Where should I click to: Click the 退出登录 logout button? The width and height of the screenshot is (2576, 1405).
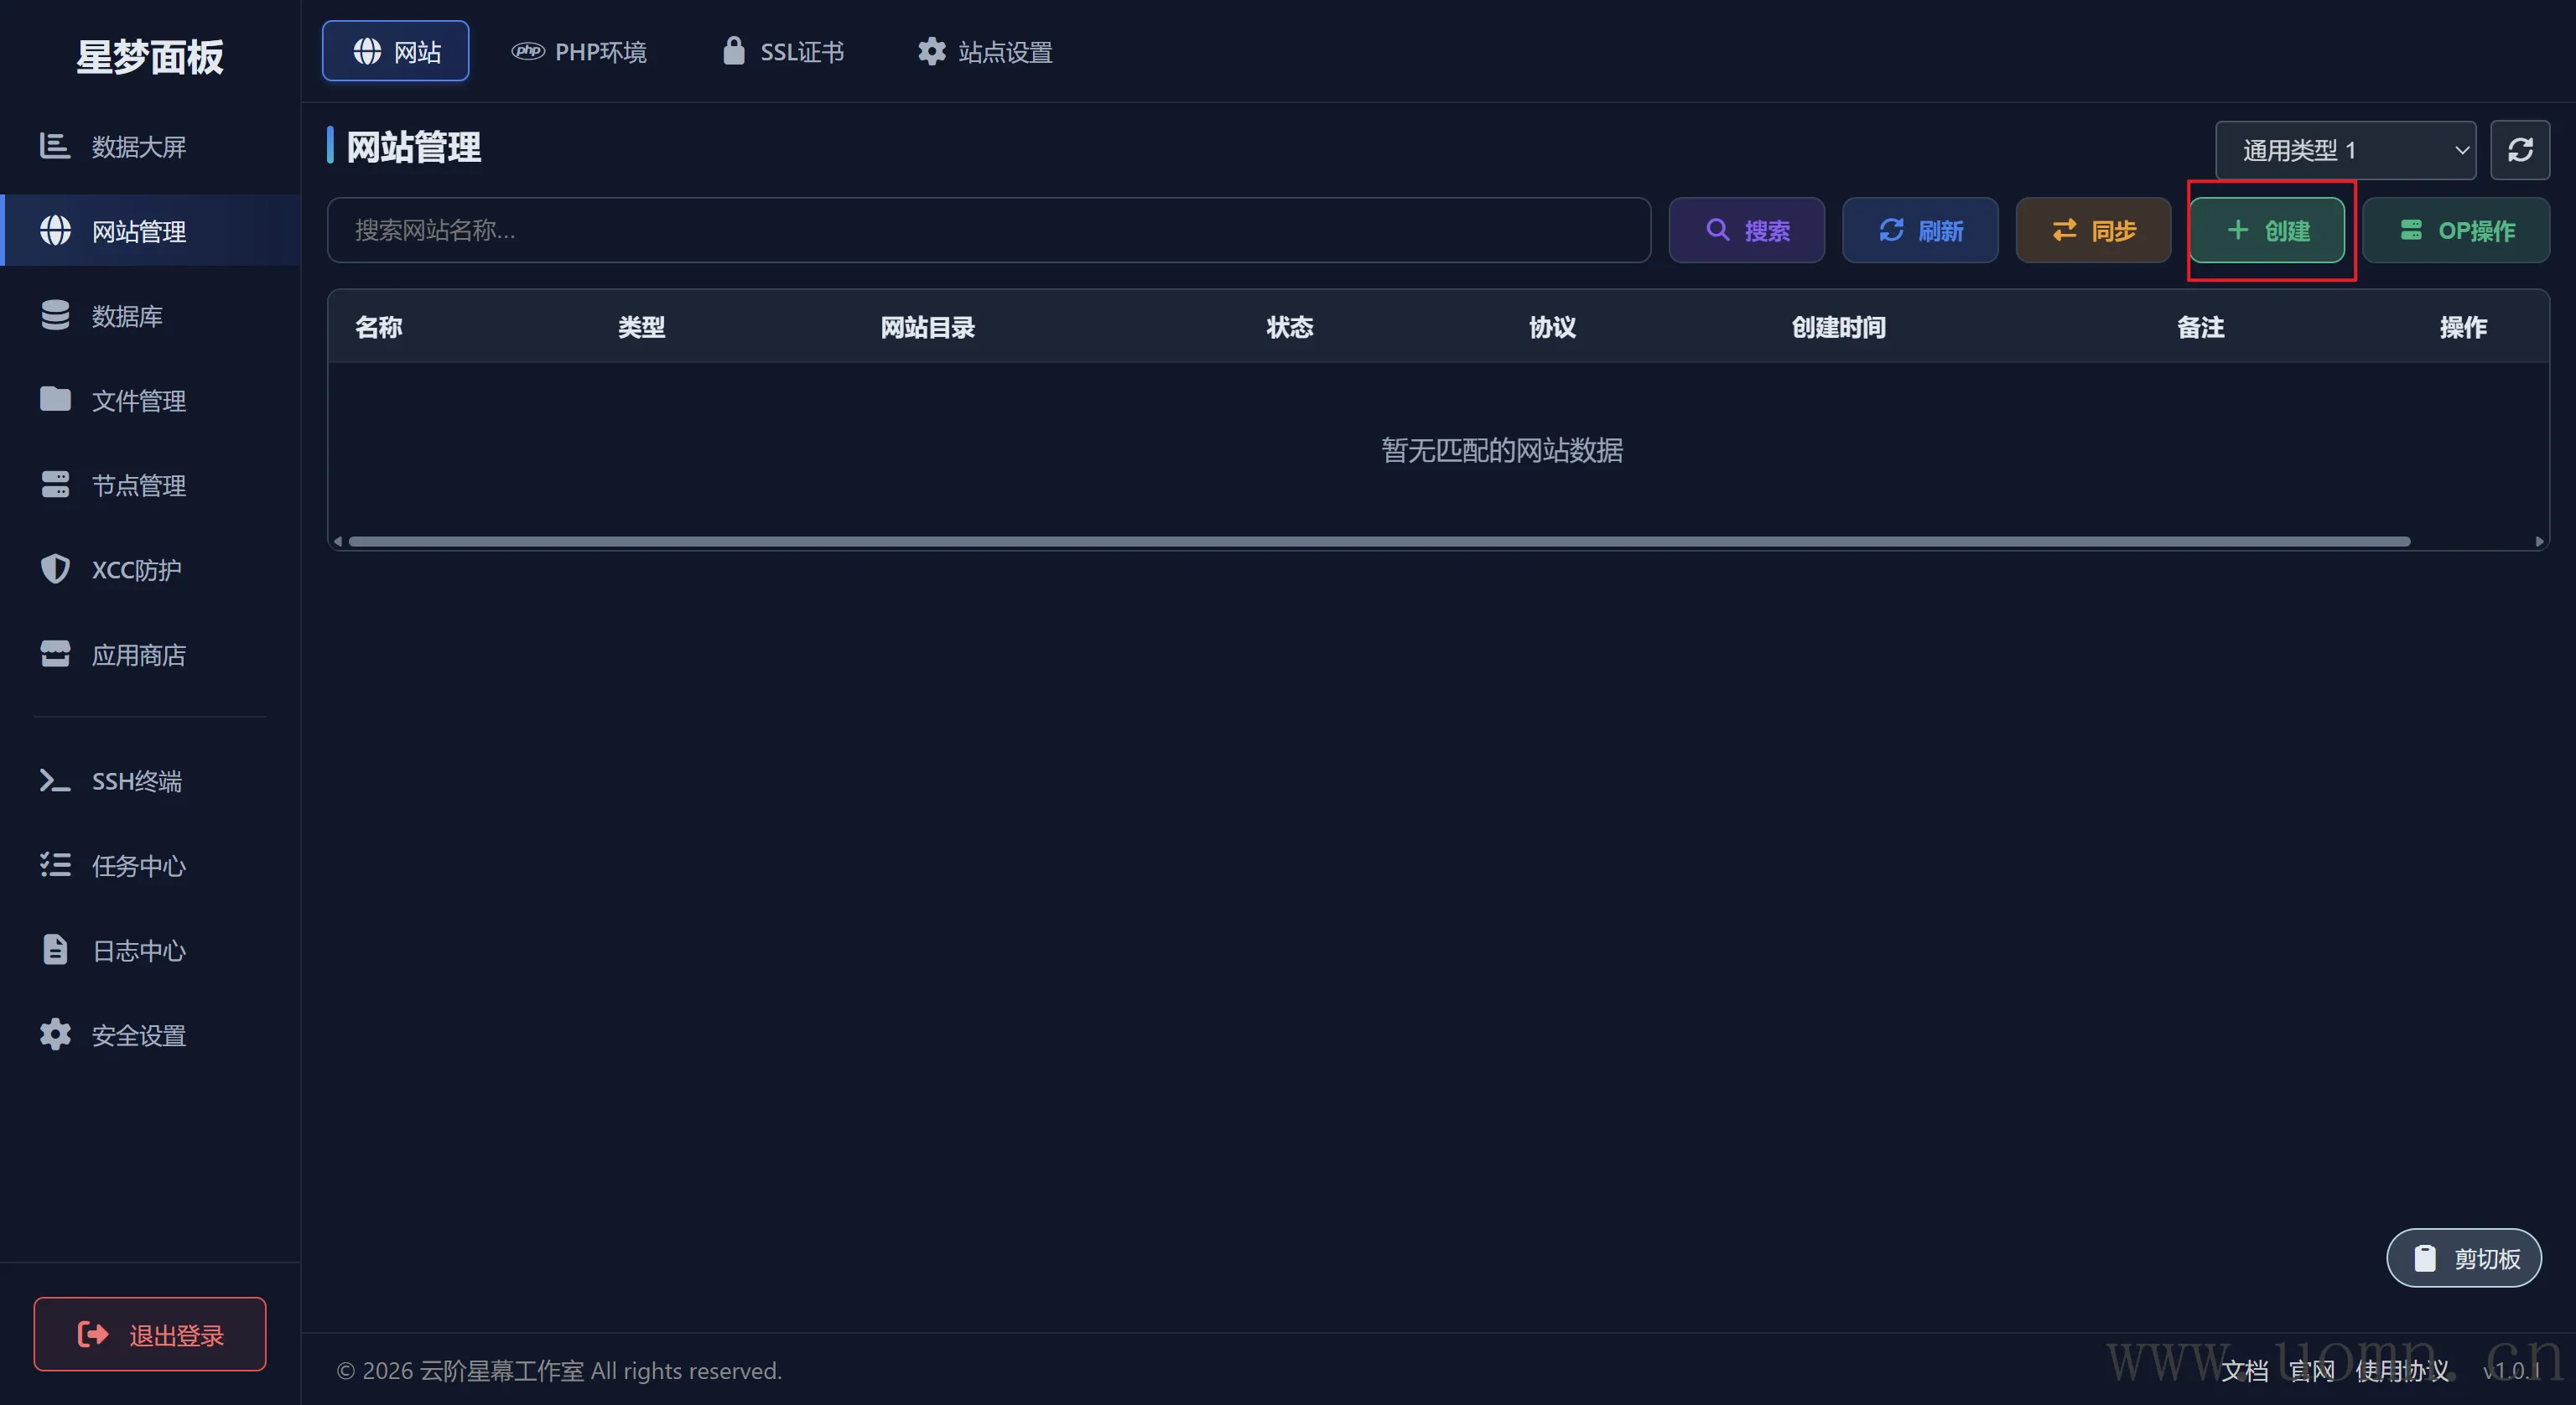[150, 1334]
